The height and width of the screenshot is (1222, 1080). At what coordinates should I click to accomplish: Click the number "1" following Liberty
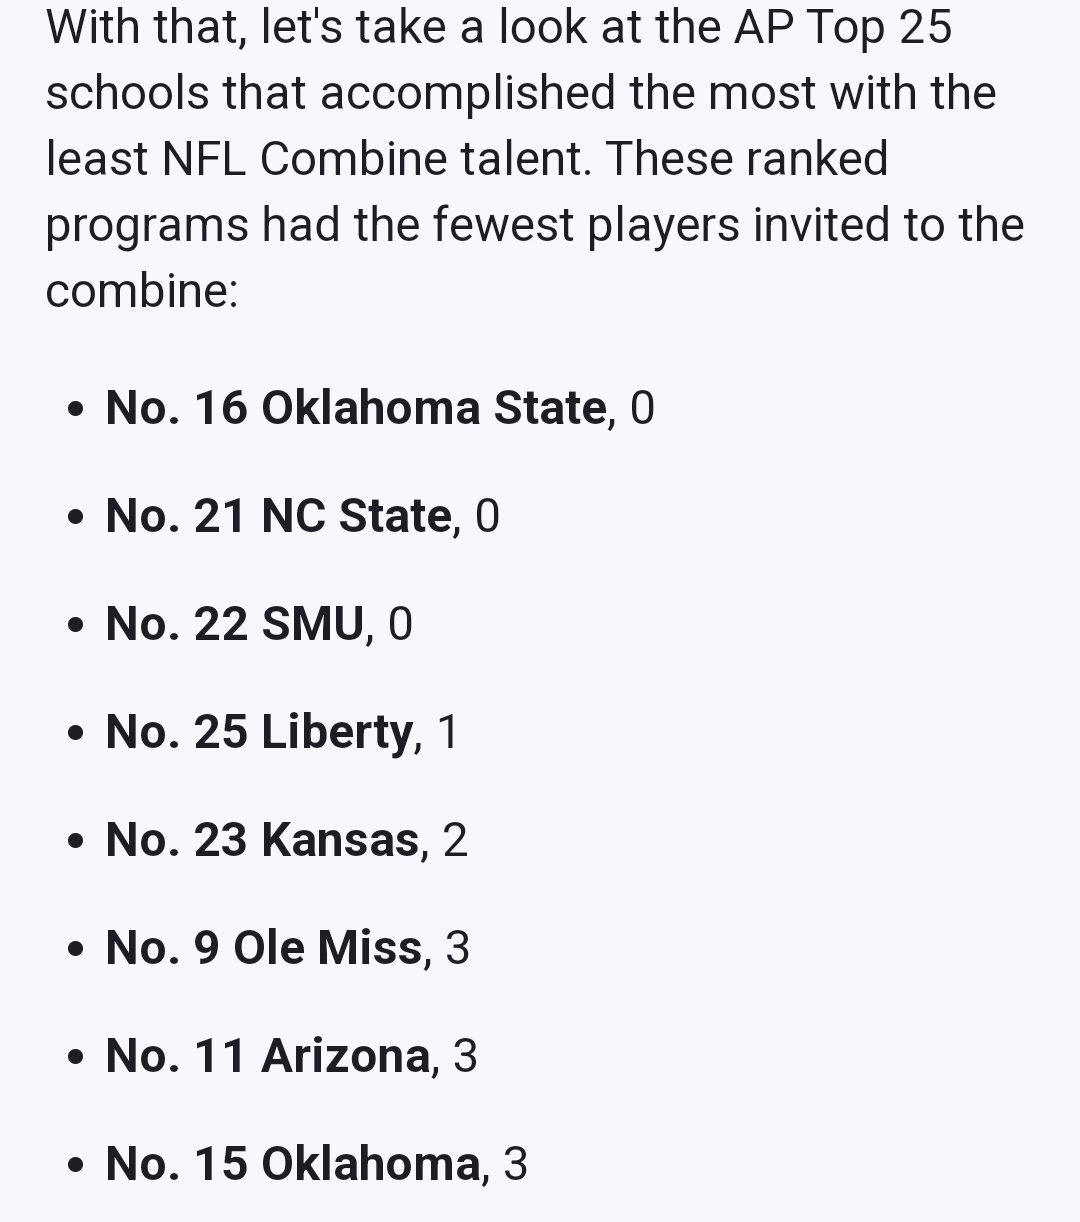pyautogui.click(x=448, y=732)
